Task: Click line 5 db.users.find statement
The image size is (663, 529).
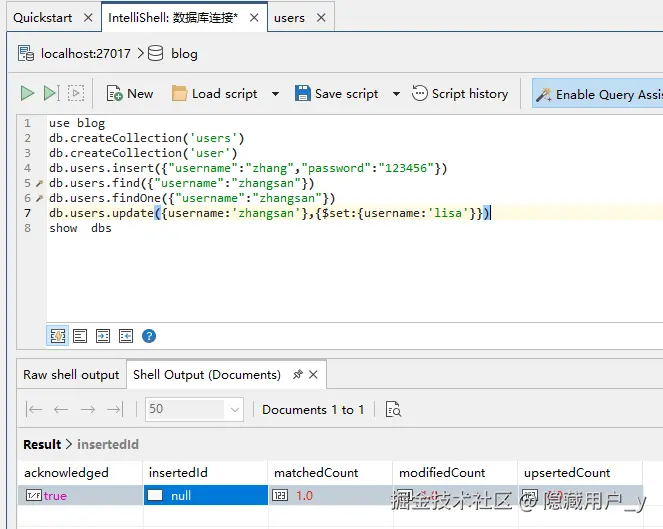Action: (182, 183)
